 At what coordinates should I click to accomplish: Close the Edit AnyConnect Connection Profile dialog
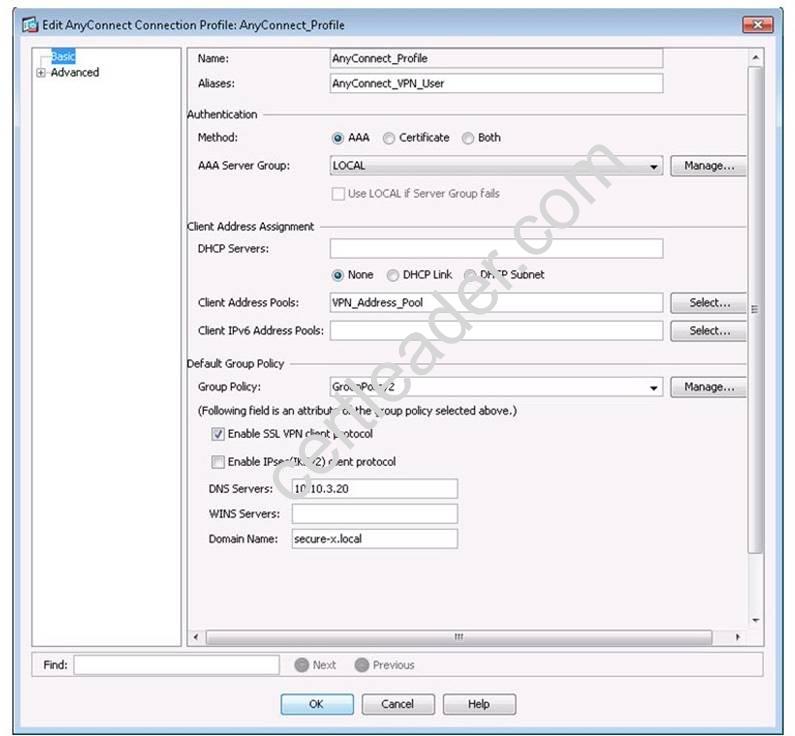coord(757,24)
